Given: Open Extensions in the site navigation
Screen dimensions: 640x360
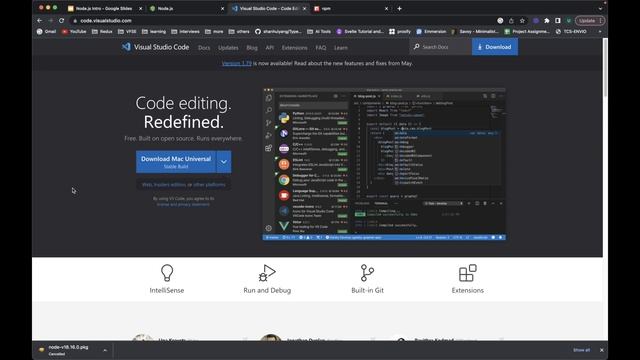Looking at the screenshot, I should 294,48.
